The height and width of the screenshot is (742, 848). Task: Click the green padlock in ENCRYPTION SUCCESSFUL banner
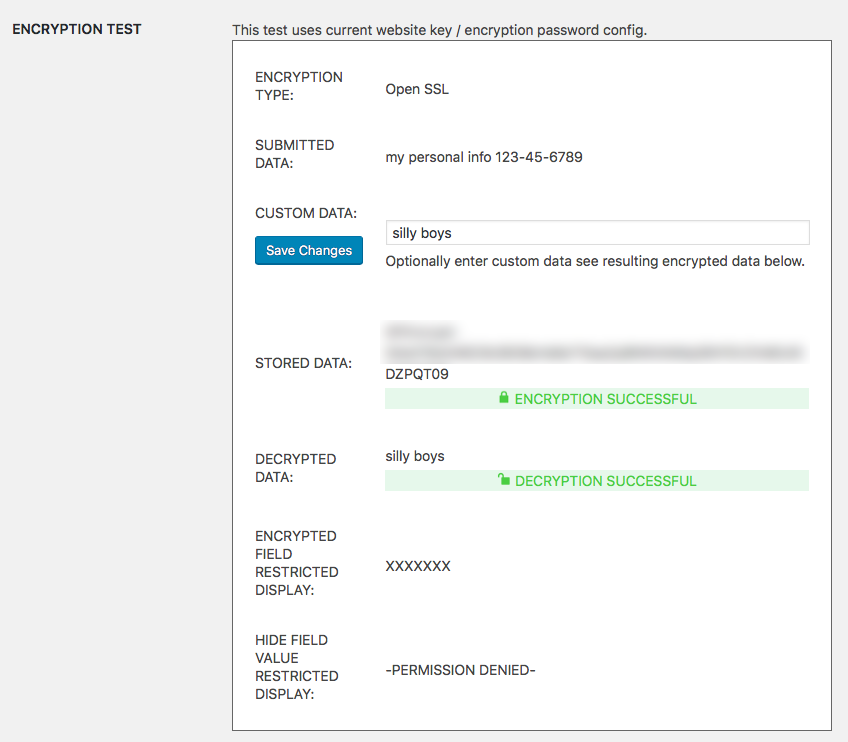tap(504, 398)
